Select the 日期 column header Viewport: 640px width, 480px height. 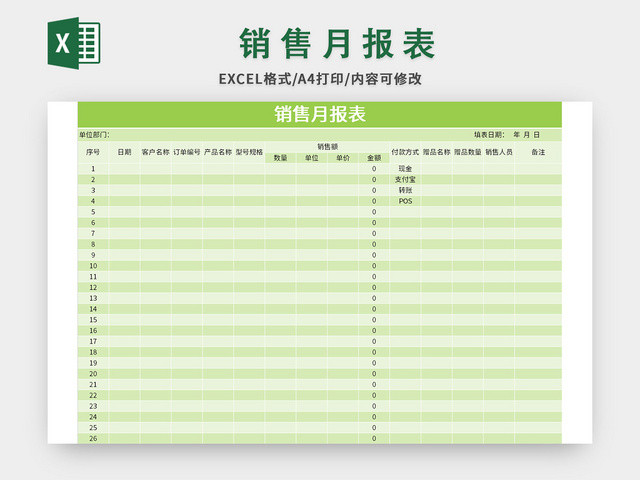point(124,152)
